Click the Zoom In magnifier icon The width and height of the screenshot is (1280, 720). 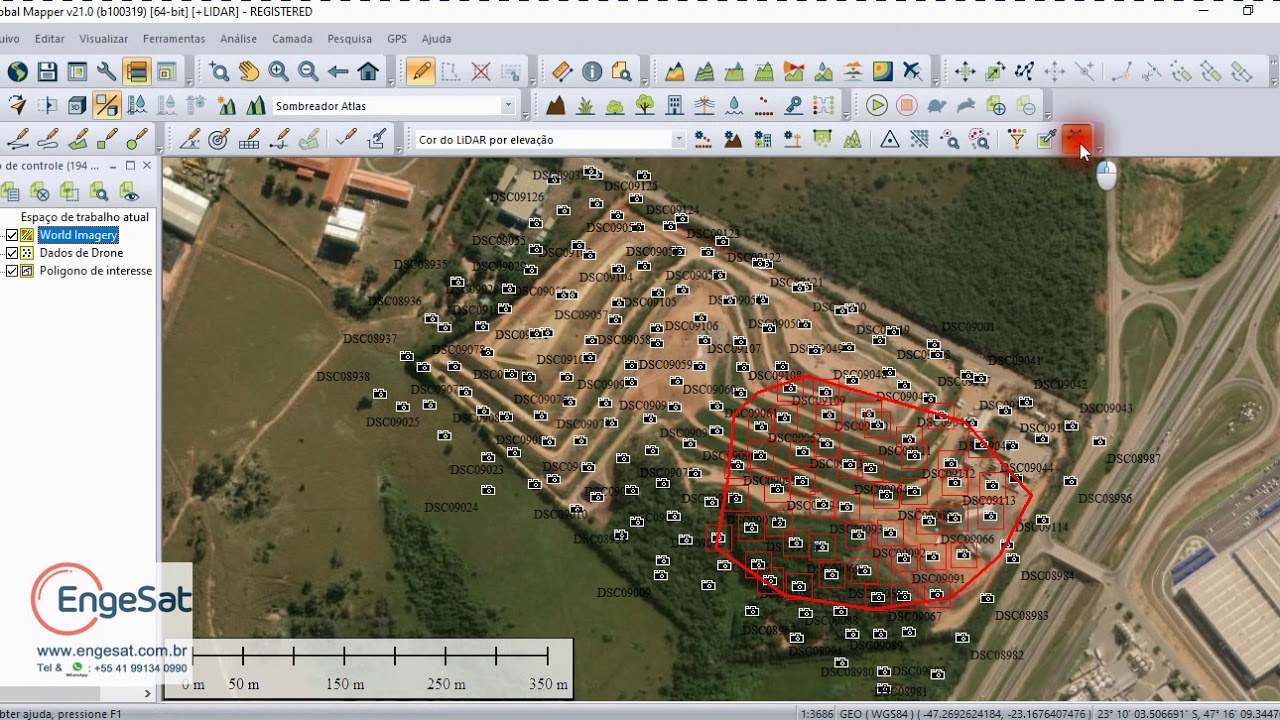tap(279, 72)
